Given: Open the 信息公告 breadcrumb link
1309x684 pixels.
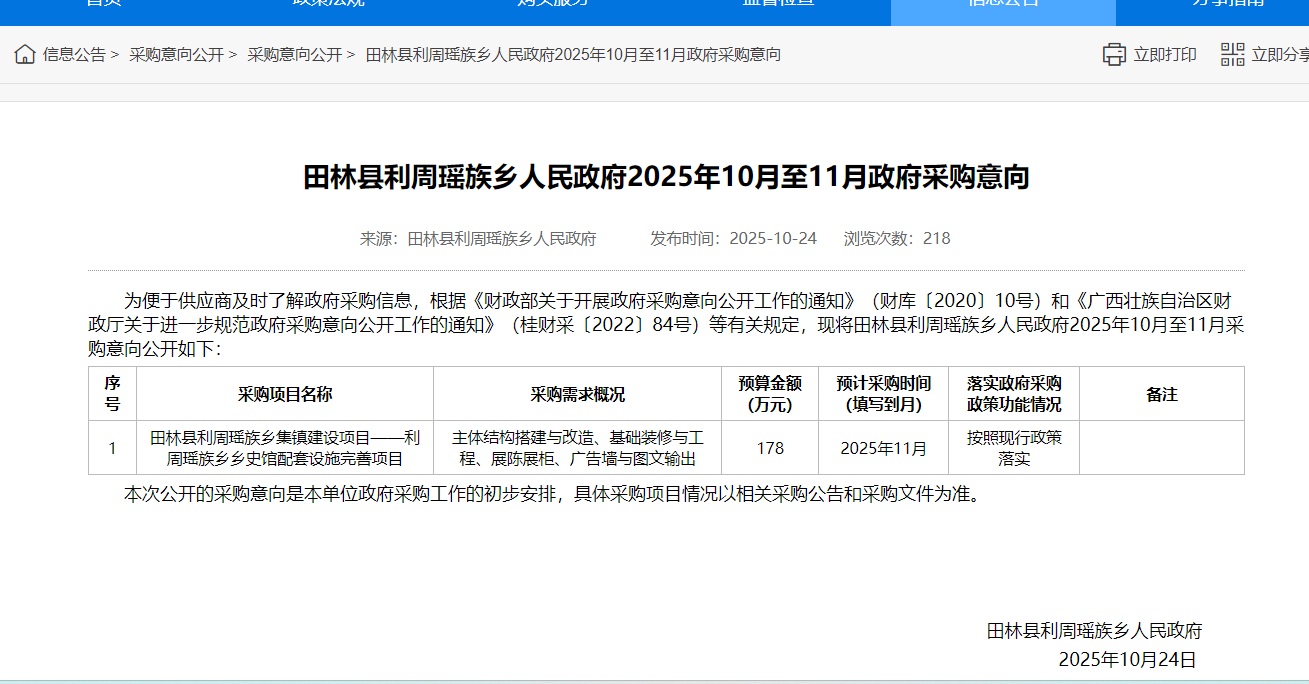Looking at the screenshot, I should pos(74,55).
